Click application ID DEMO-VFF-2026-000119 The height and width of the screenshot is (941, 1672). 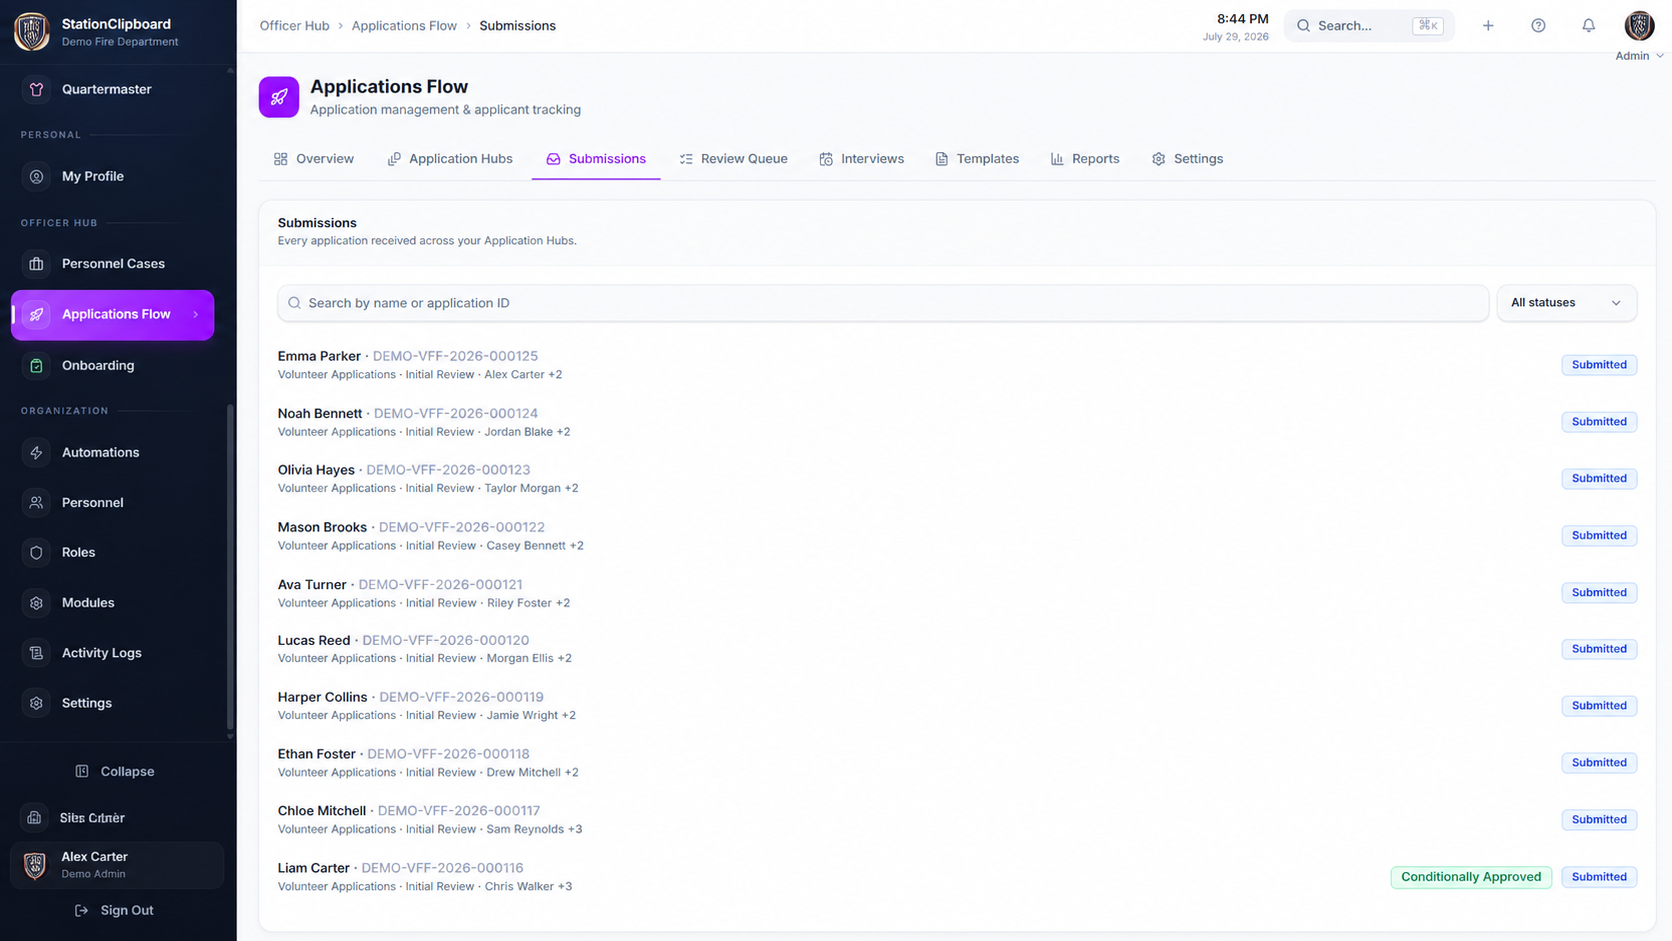point(461,697)
